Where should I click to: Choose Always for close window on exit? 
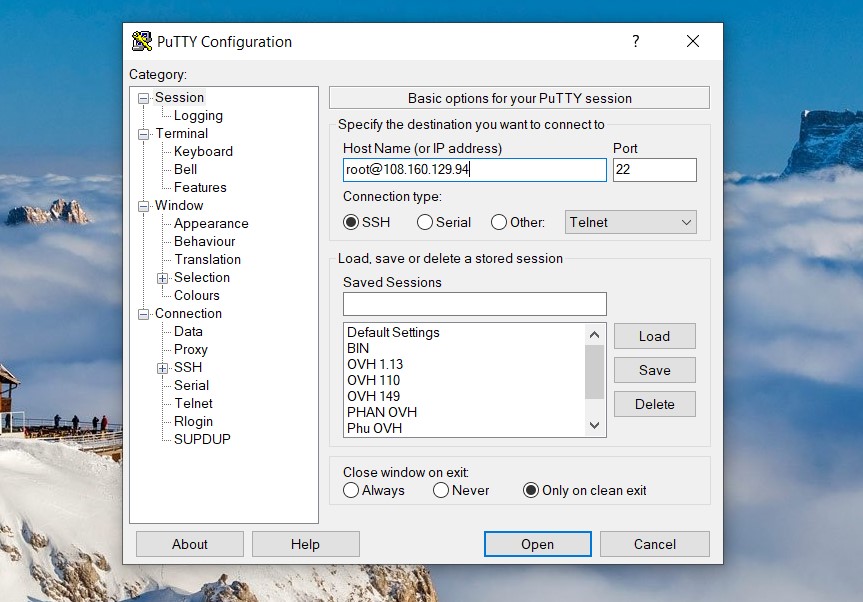coord(351,490)
